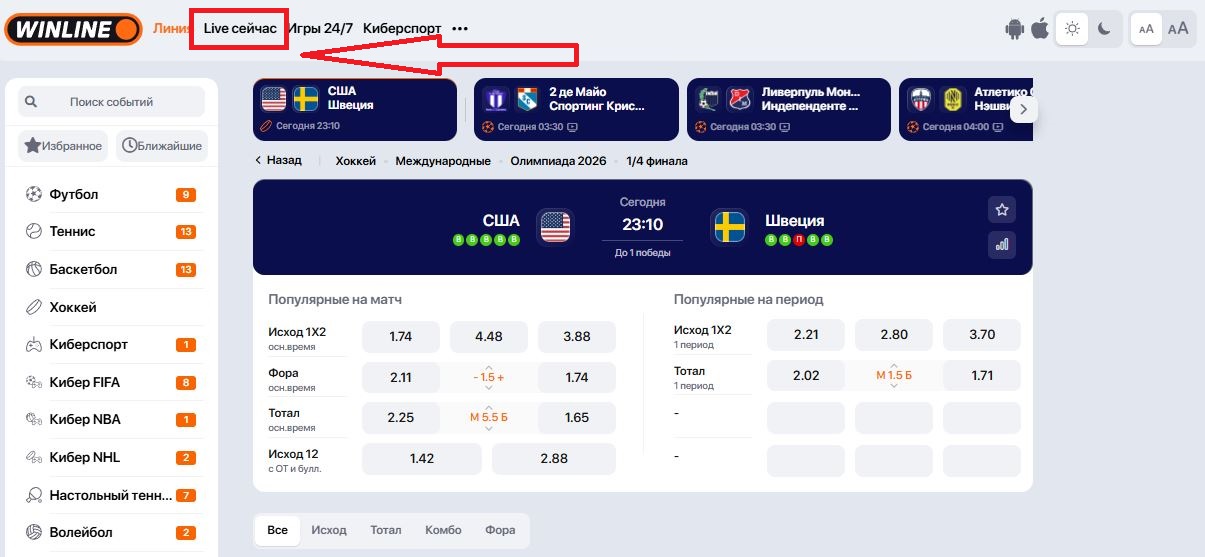Click the Поиск событий search field

pyautogui.click(x=111, y=102)
